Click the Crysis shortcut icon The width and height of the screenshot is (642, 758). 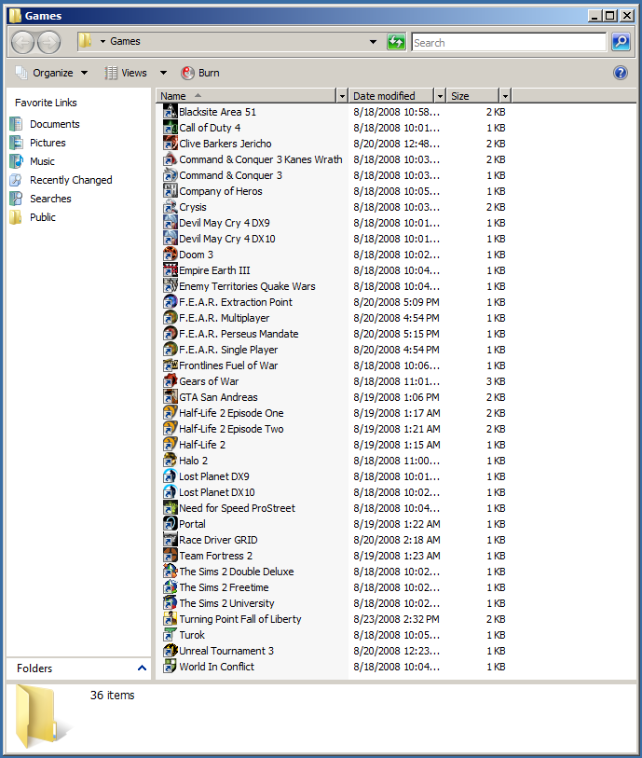point(170,207)
